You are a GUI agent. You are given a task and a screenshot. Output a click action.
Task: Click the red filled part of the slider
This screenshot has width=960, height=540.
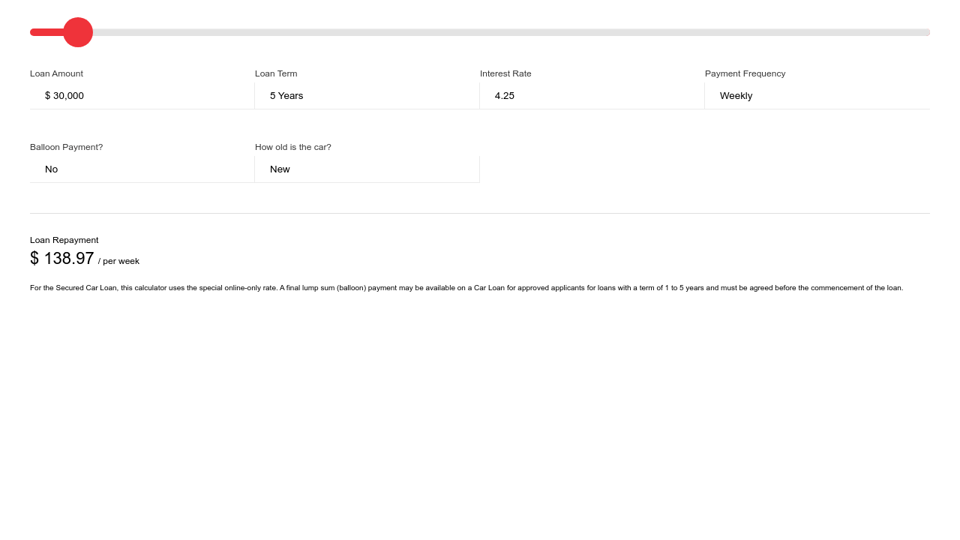tap(46, 32)
